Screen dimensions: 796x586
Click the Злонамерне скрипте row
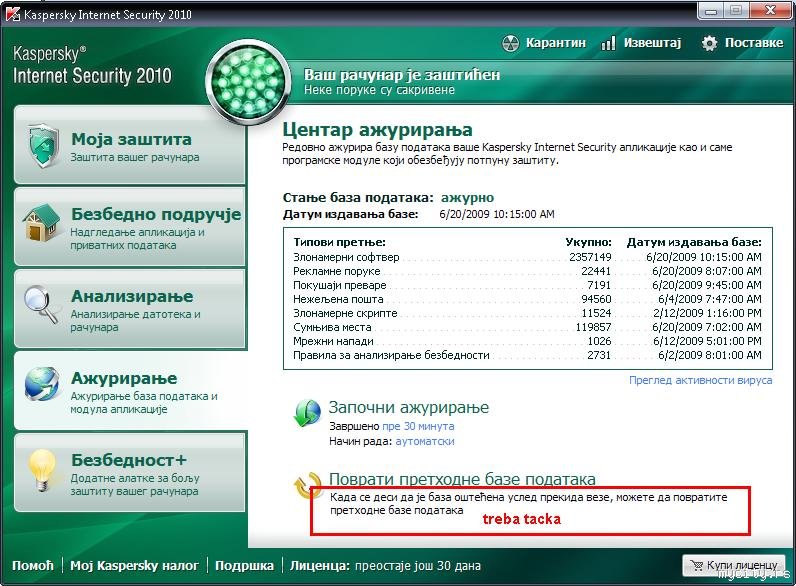pyautogui.click(x=527, y=313)
